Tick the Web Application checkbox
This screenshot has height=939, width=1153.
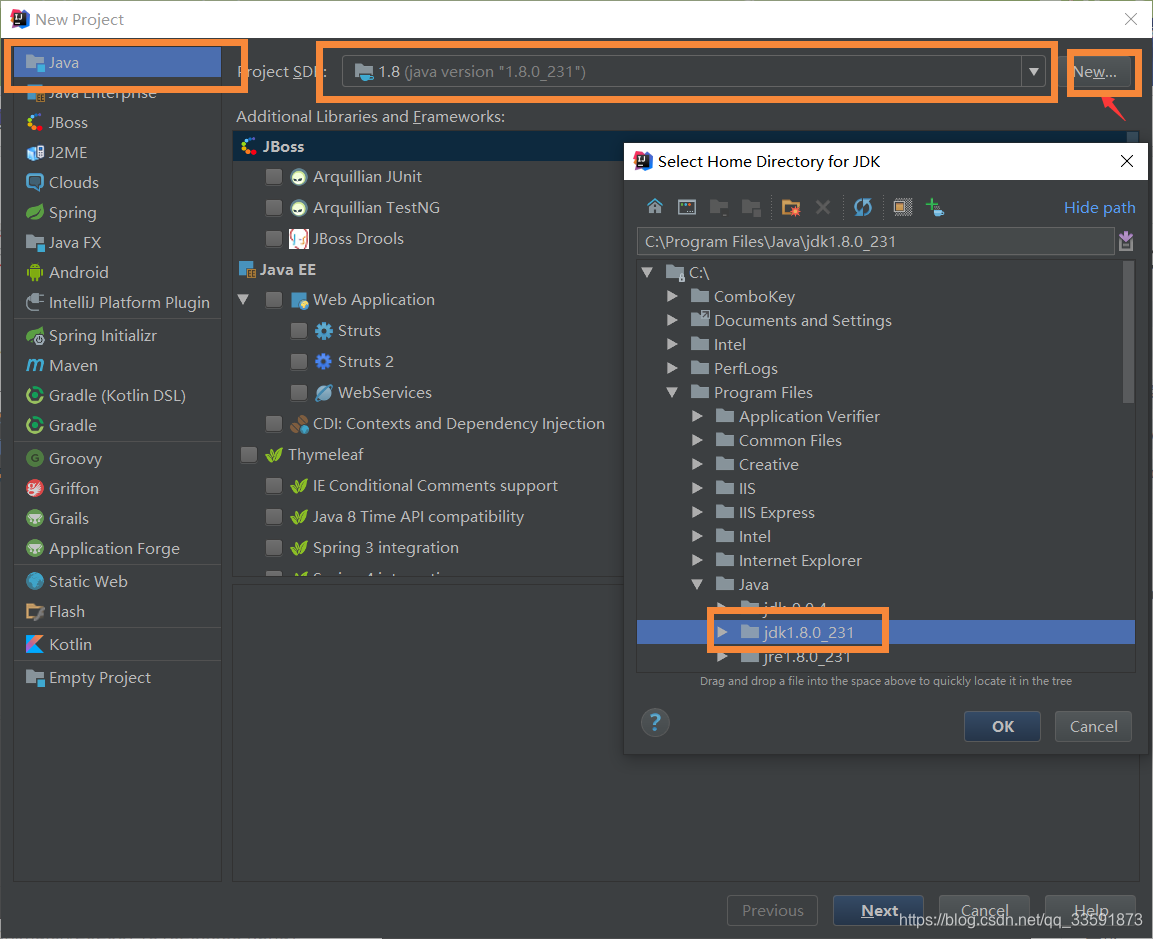point(274,299)
